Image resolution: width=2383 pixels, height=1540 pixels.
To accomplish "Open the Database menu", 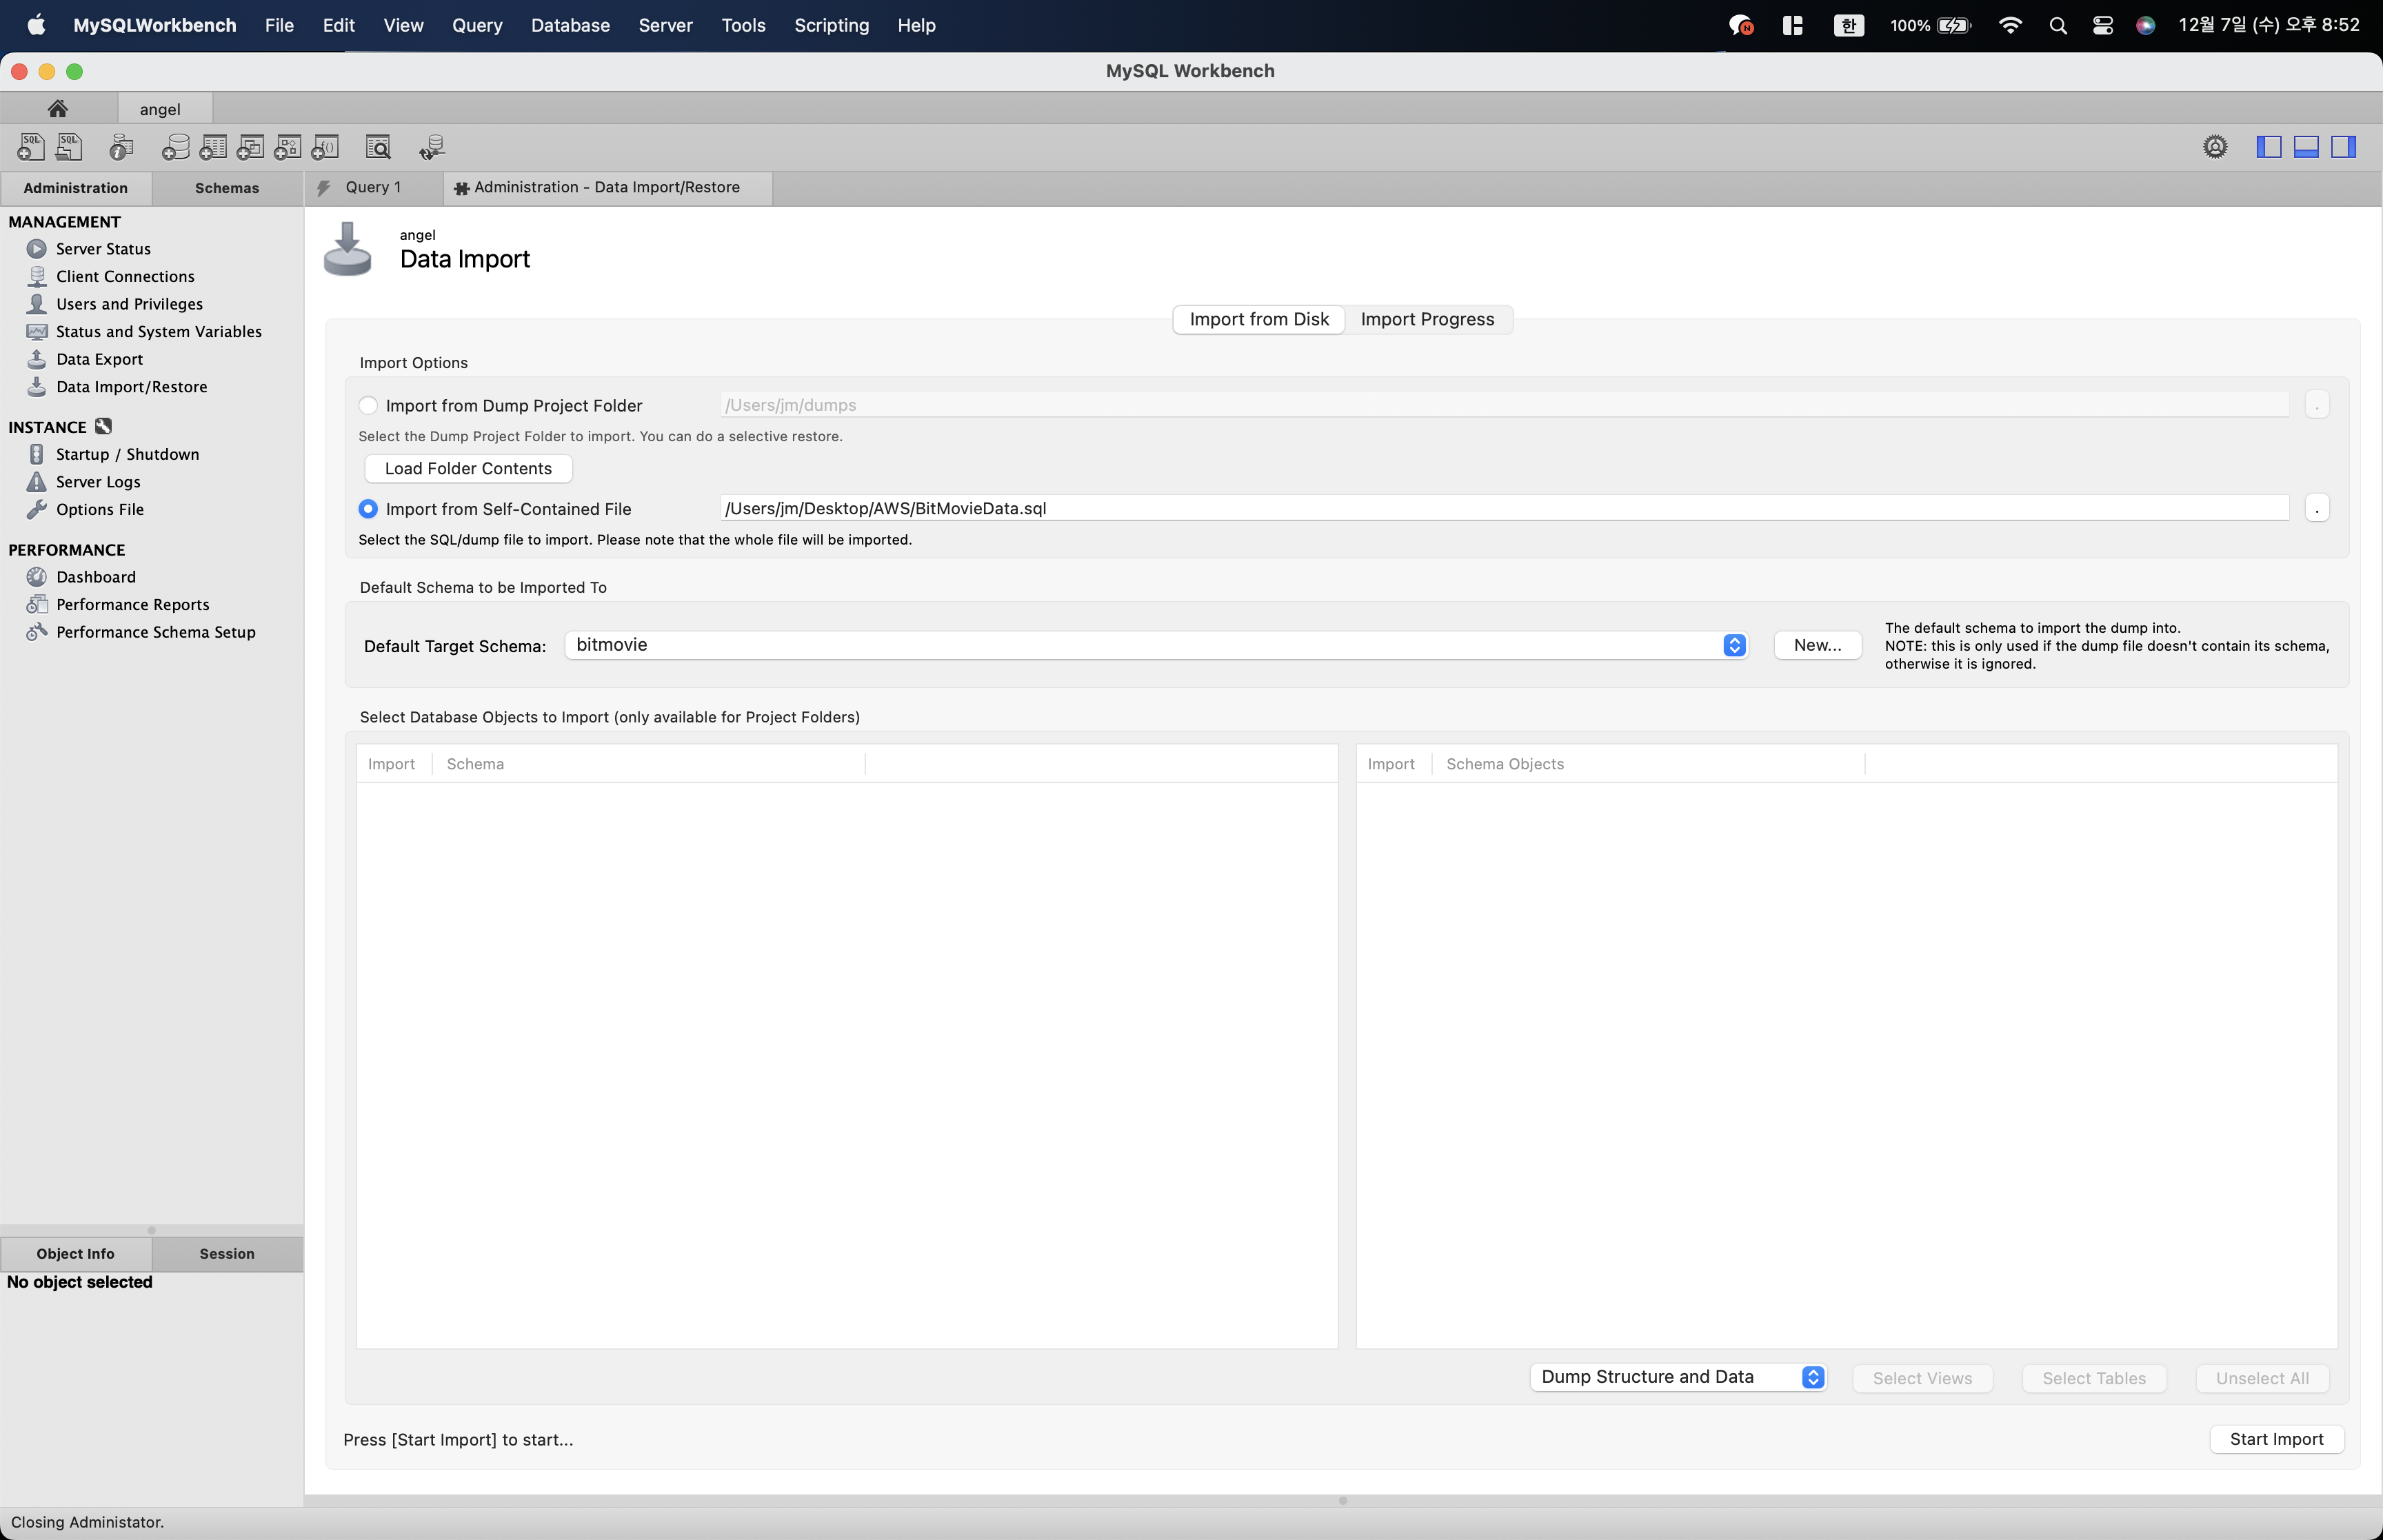I will [x=570, y=25].
